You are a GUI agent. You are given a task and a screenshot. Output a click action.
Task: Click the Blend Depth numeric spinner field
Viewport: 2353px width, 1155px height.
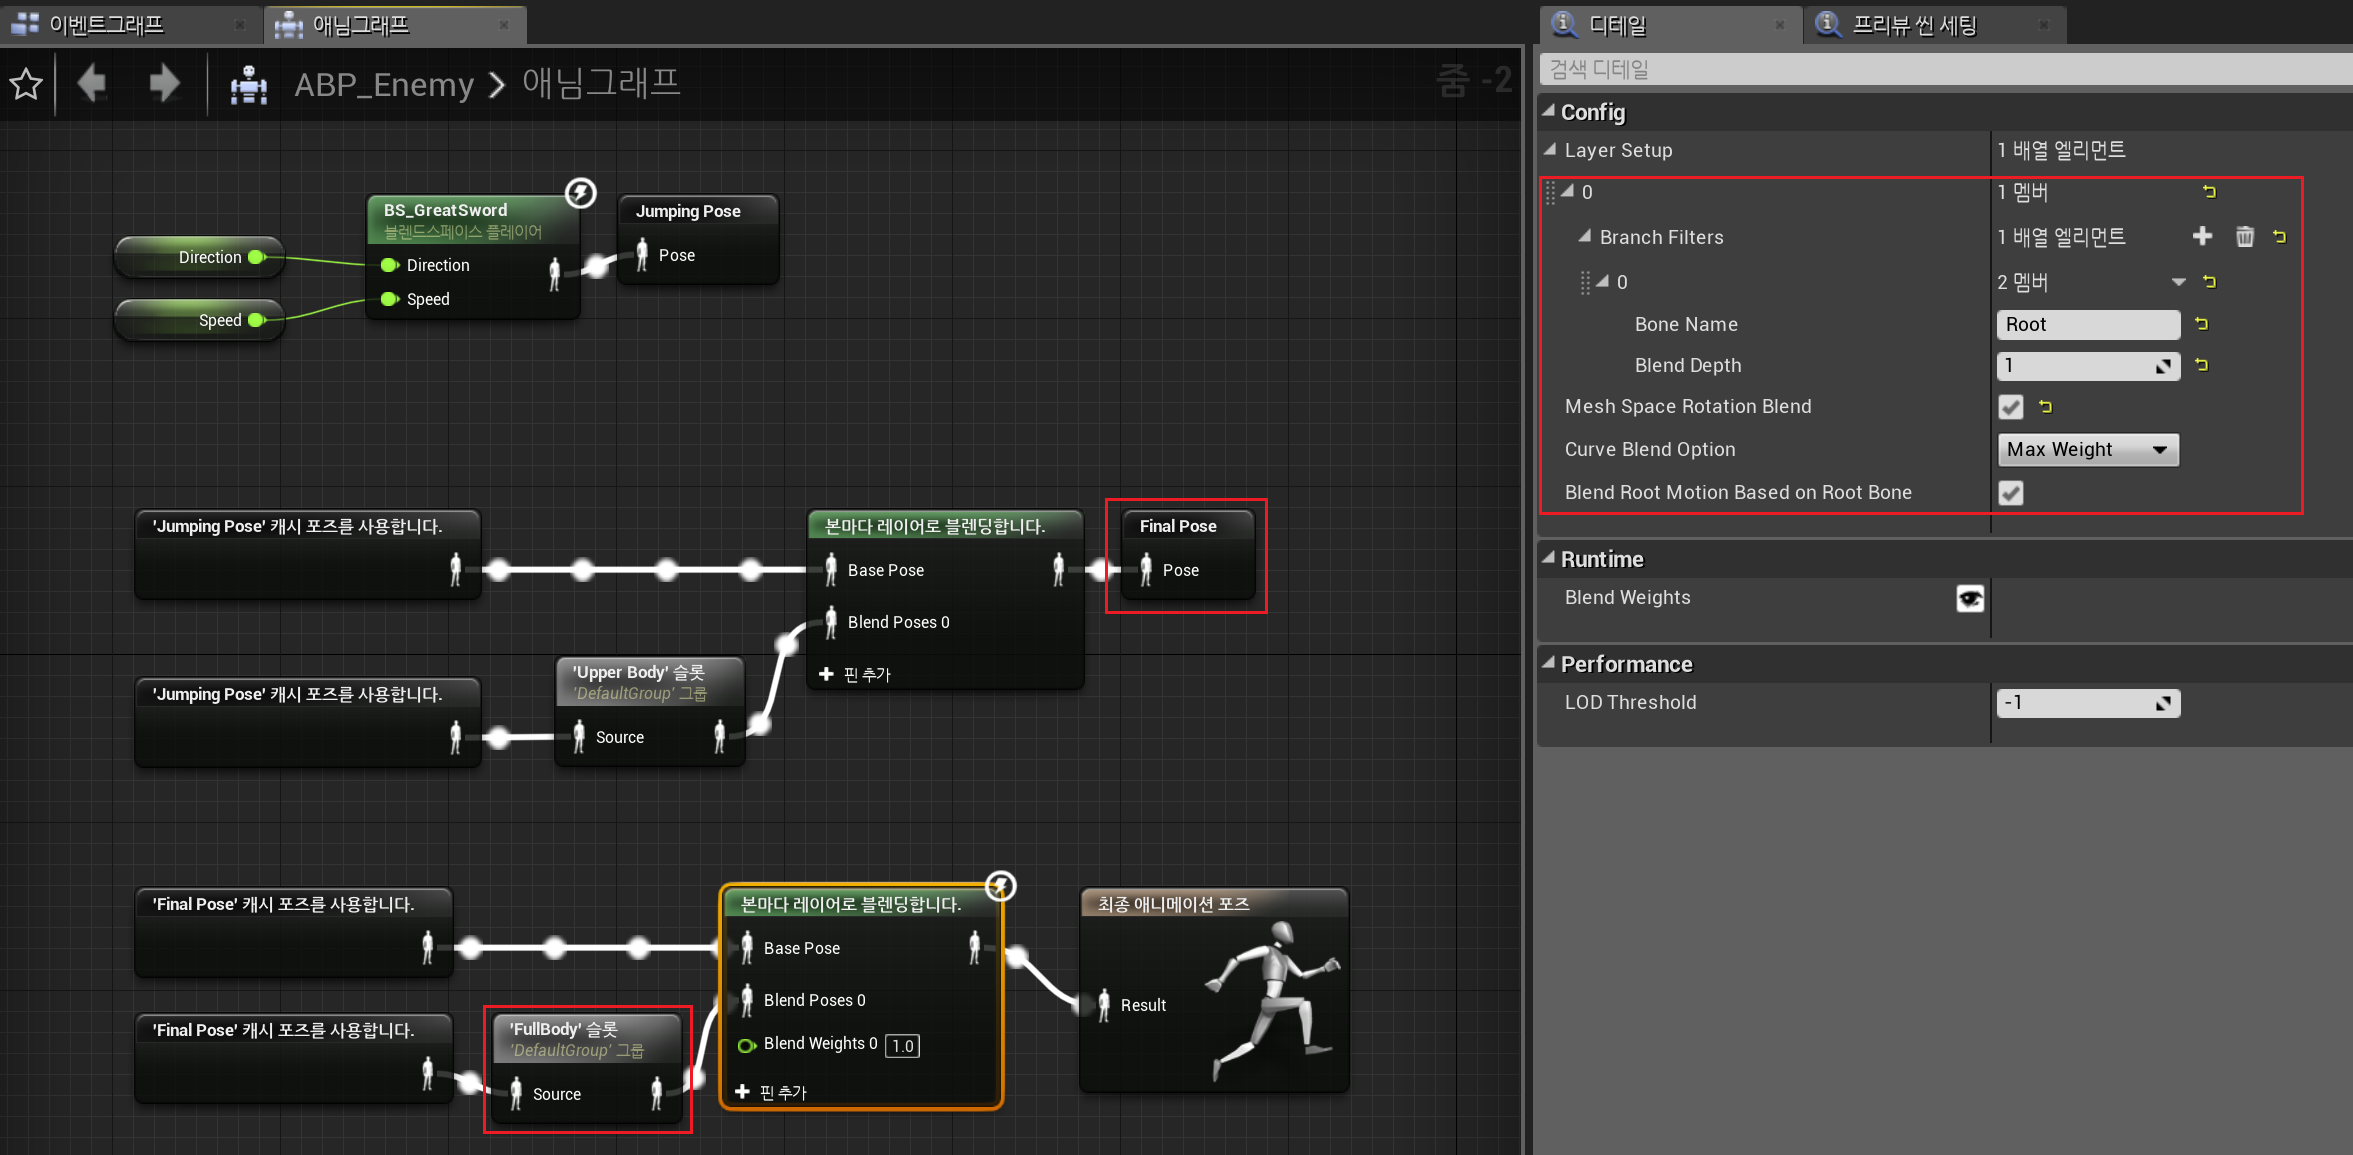[2077, 366]
